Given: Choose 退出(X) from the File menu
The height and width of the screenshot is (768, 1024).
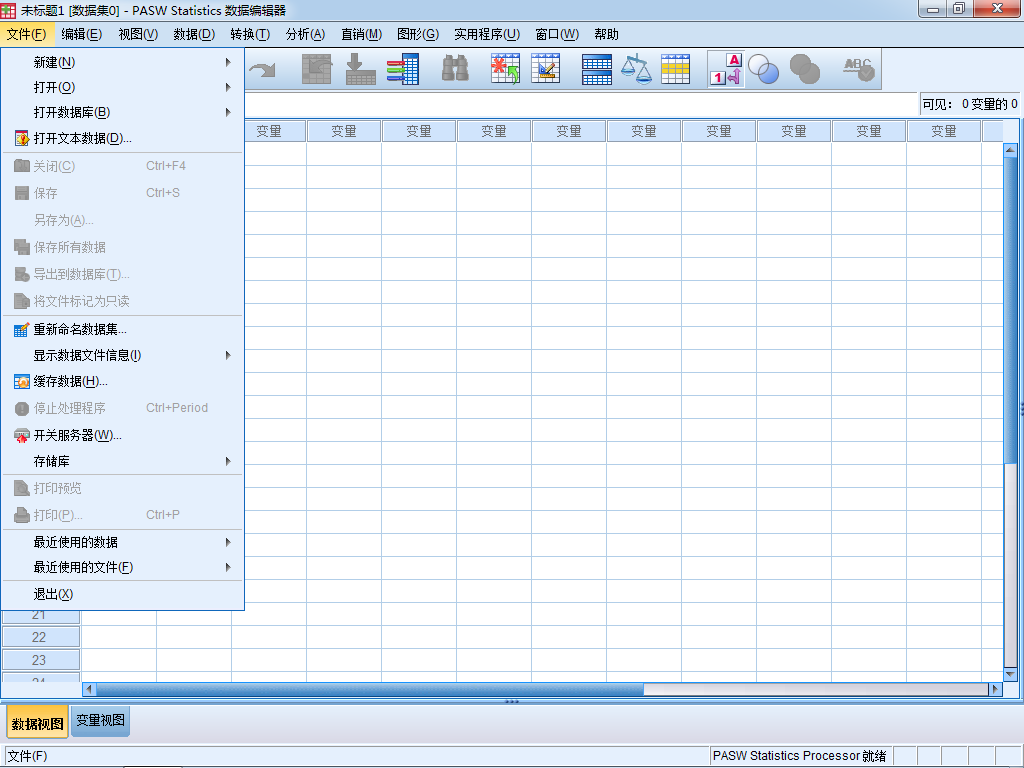Looking at the screenshot, I should pyautogui.click(x=123, y=594).
